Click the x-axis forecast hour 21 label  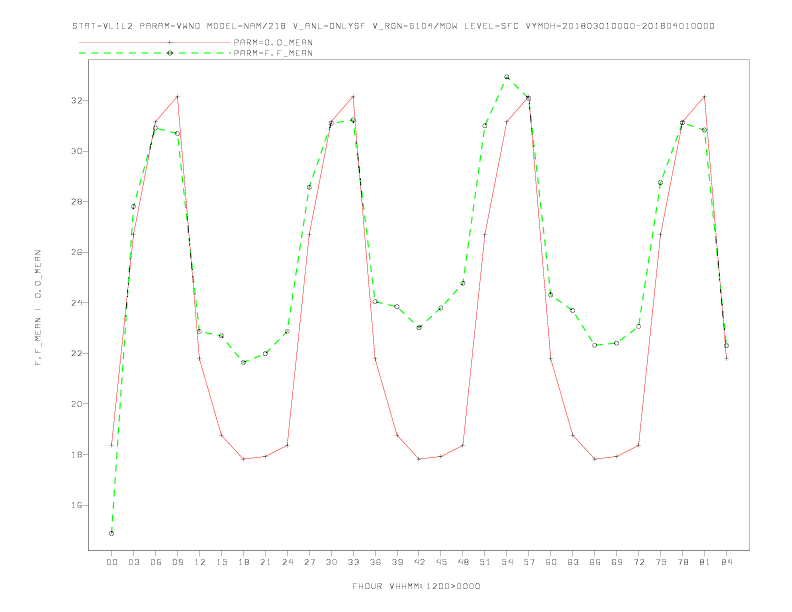click(x=265, y=562)
